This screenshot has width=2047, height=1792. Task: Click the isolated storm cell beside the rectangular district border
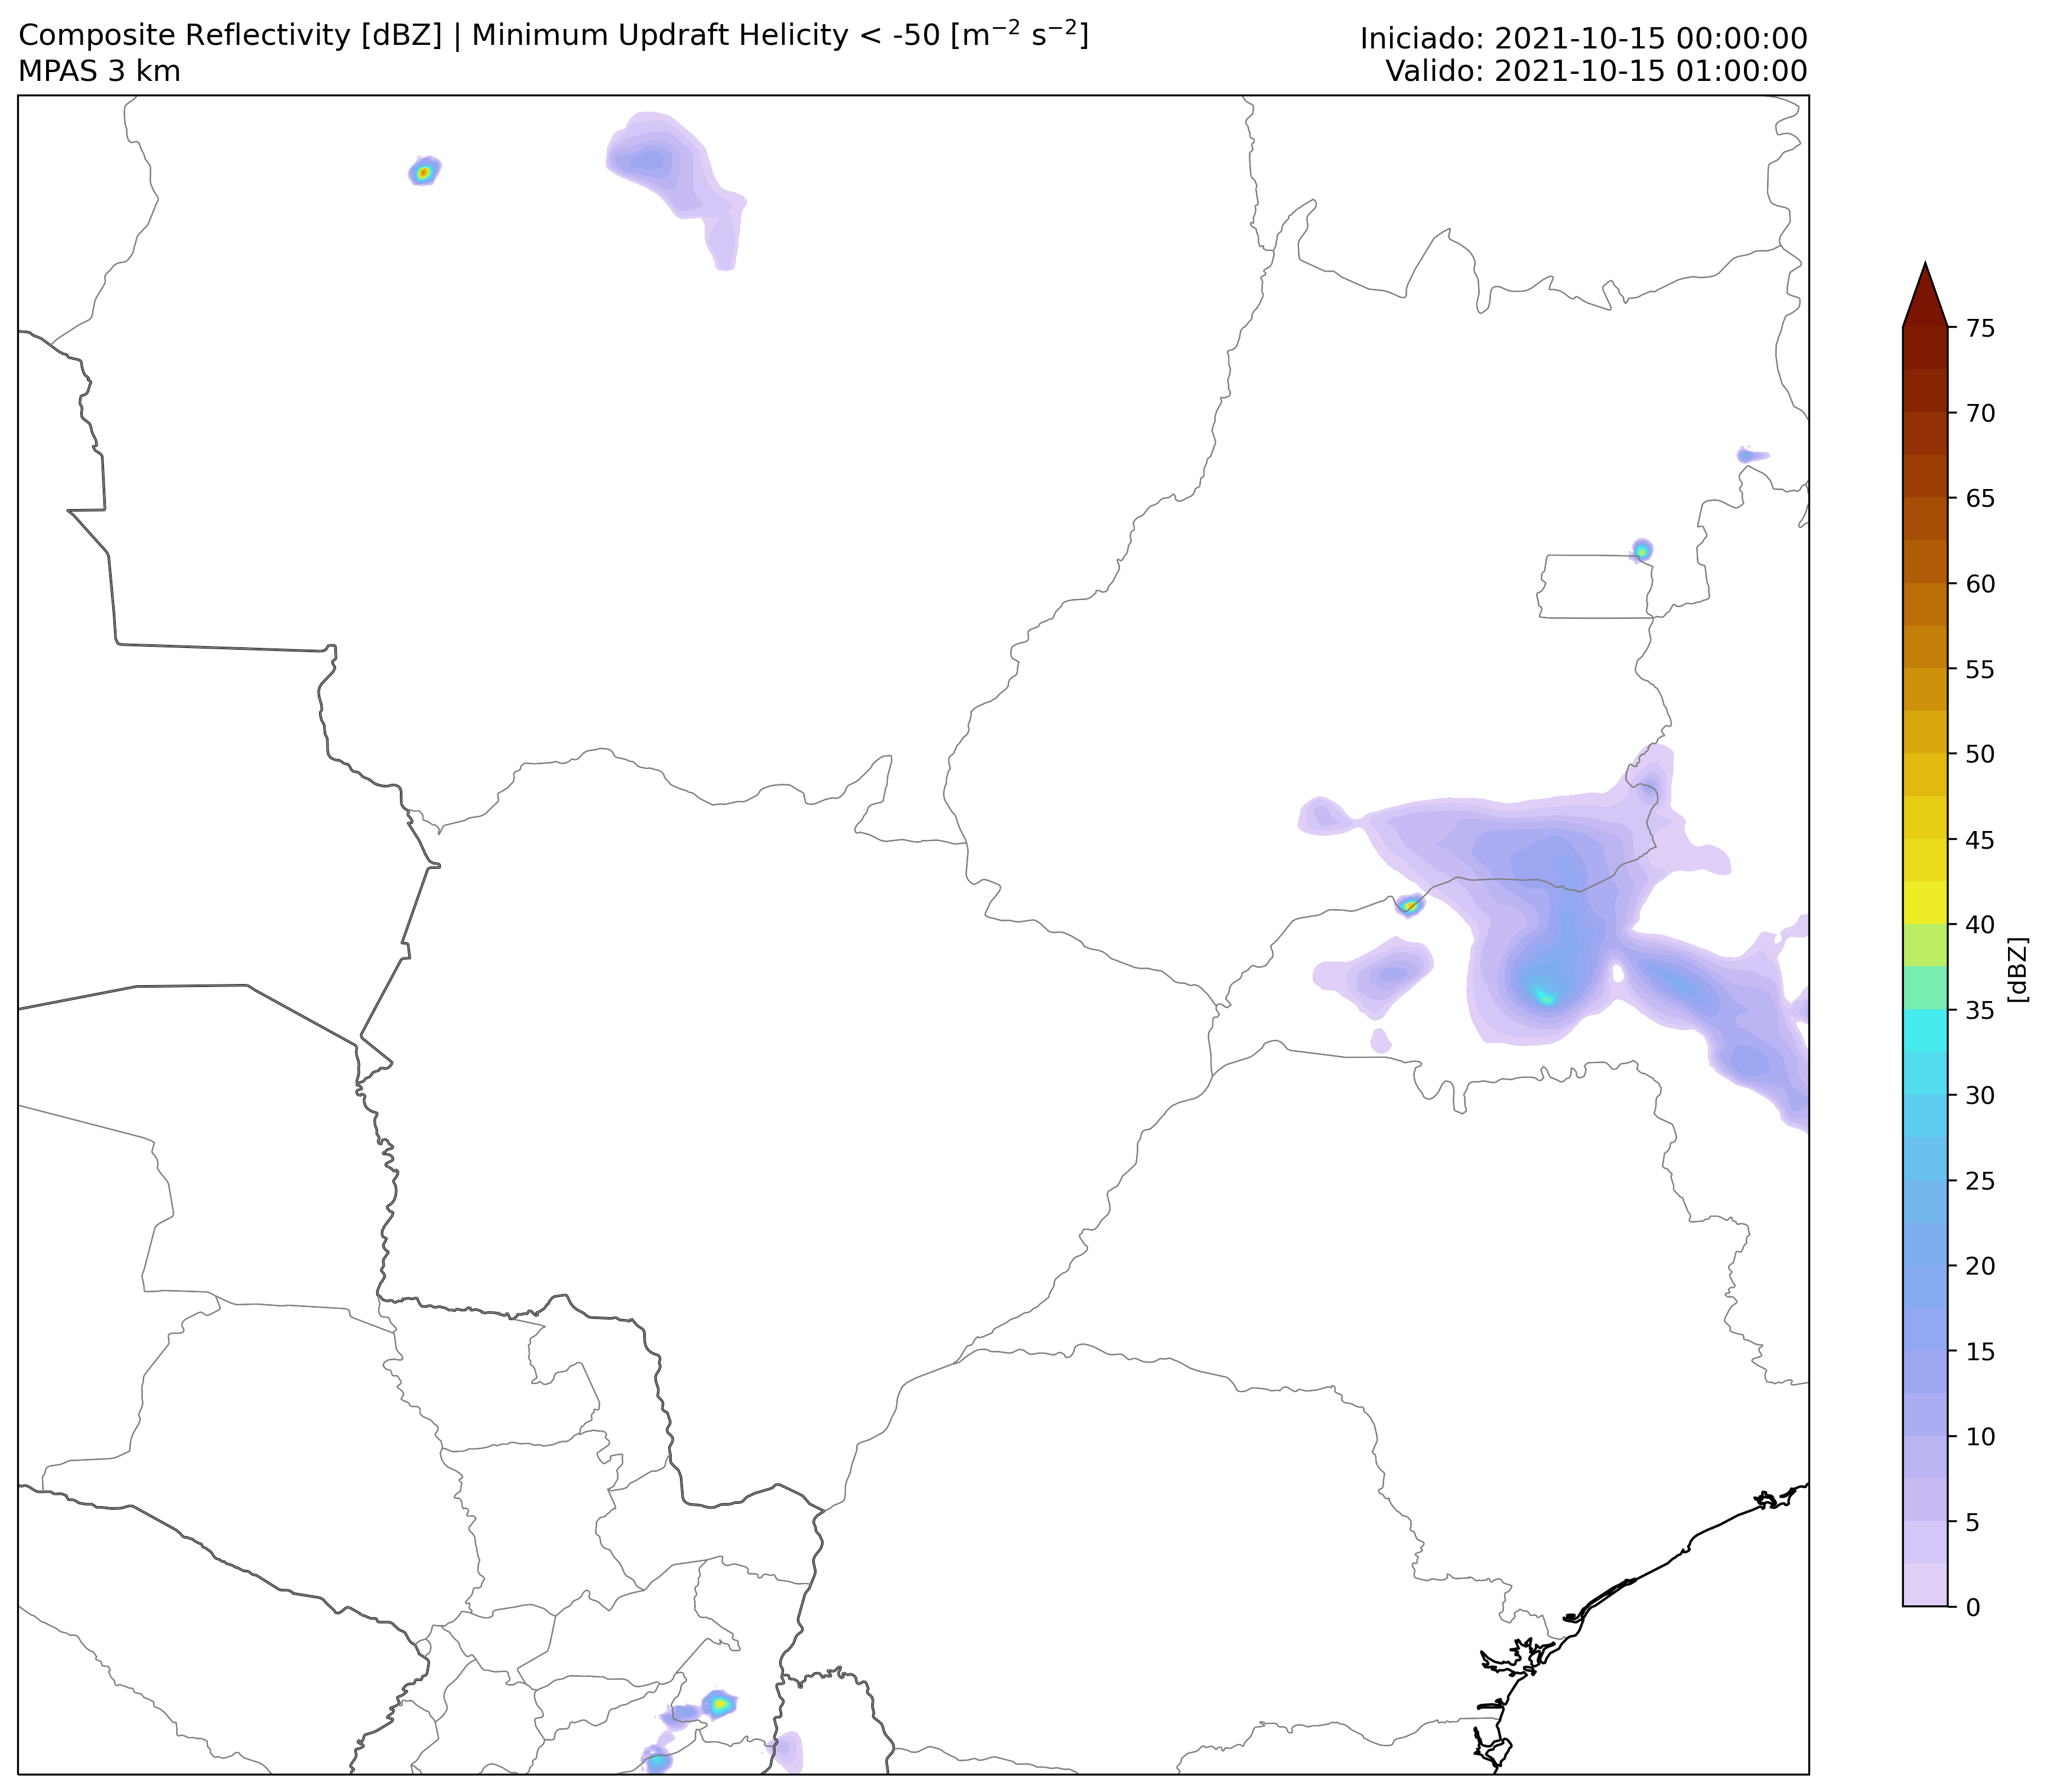1641,550
